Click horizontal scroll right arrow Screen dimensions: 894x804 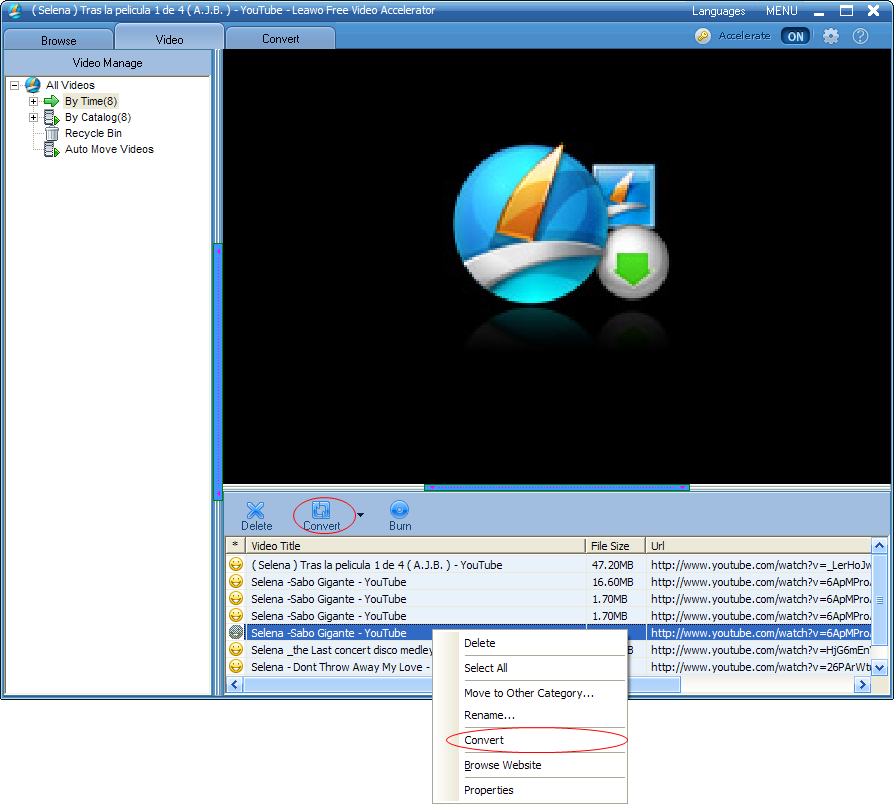click(x=863, y=684)
